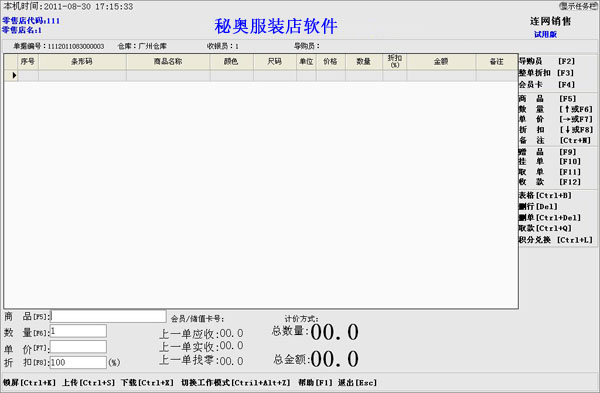Click 挂单 [F10] to hold order
The image size is (600, 393).
[549, 161]
